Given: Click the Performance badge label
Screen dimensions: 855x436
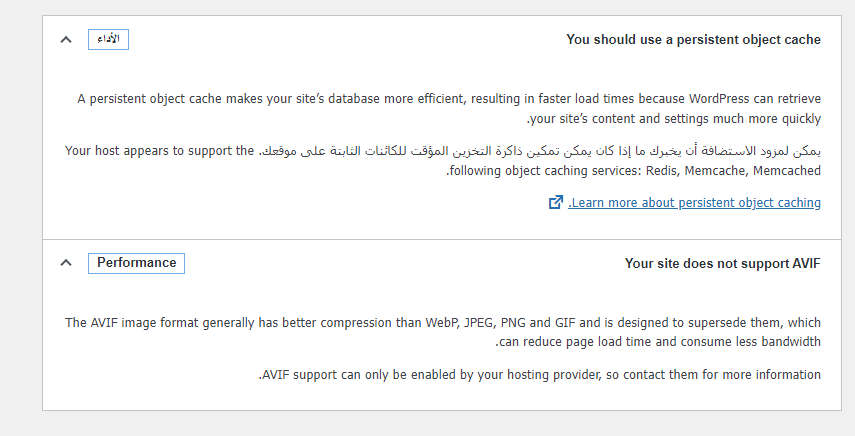Looking at the screenshot, I should [136, 263].
